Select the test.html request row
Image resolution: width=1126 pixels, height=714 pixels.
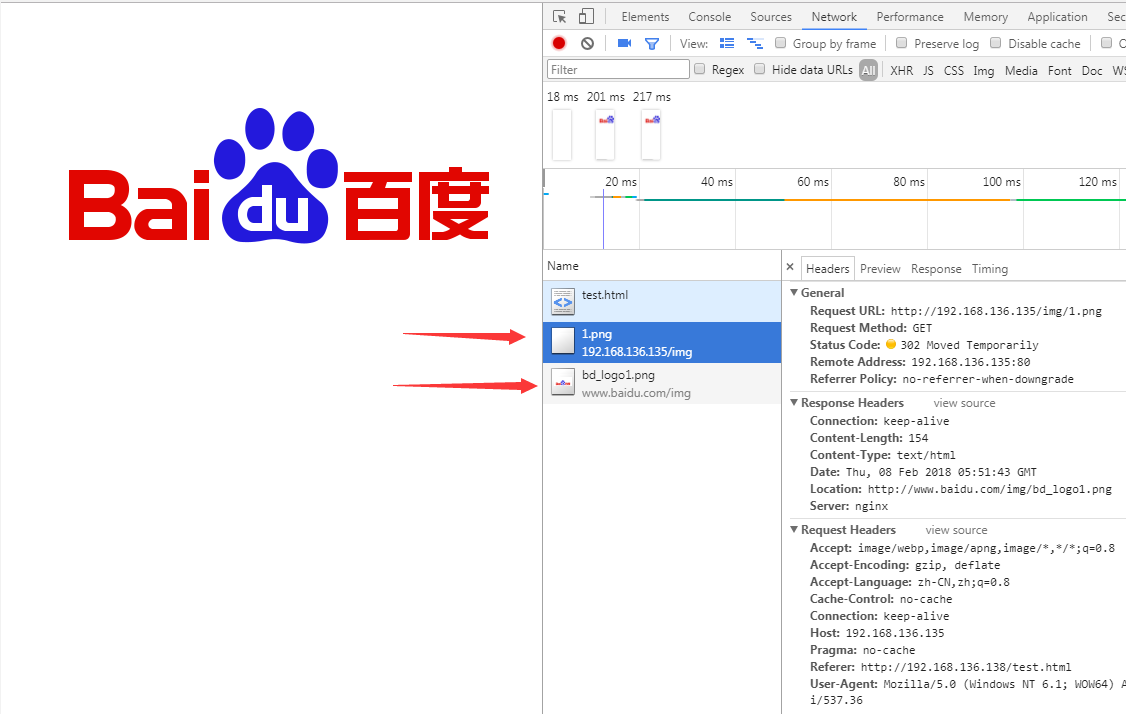click(x=661, y=301)
